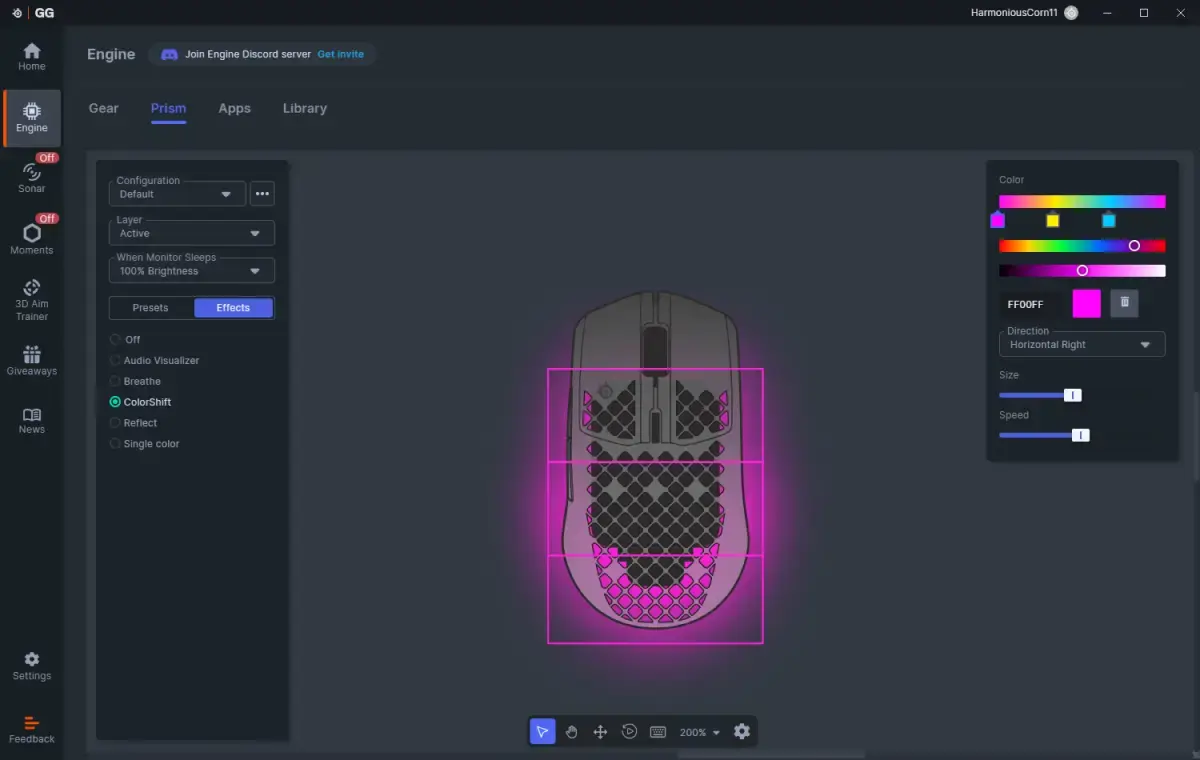Open the When Monitor Sleeps dropdown

191,271
